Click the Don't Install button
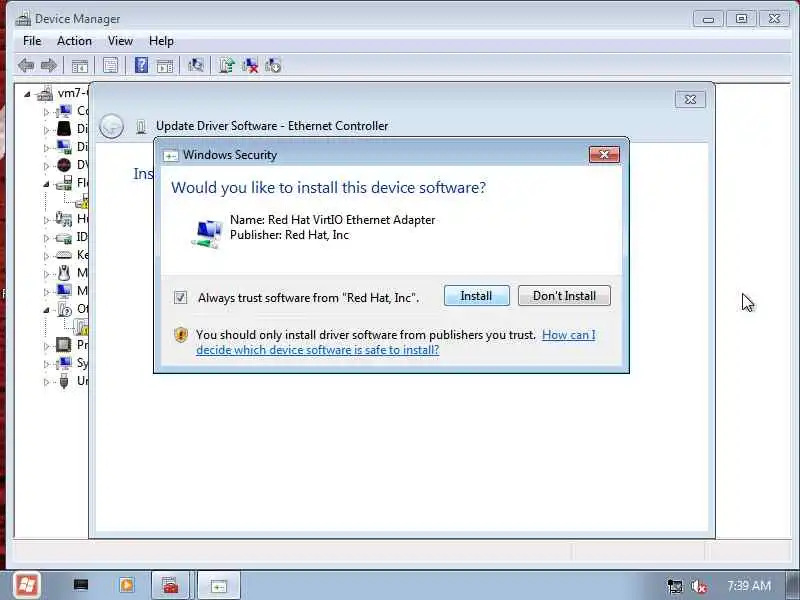Image resolution: width=800 pixels, height=600 pixels. click(564, 296)
